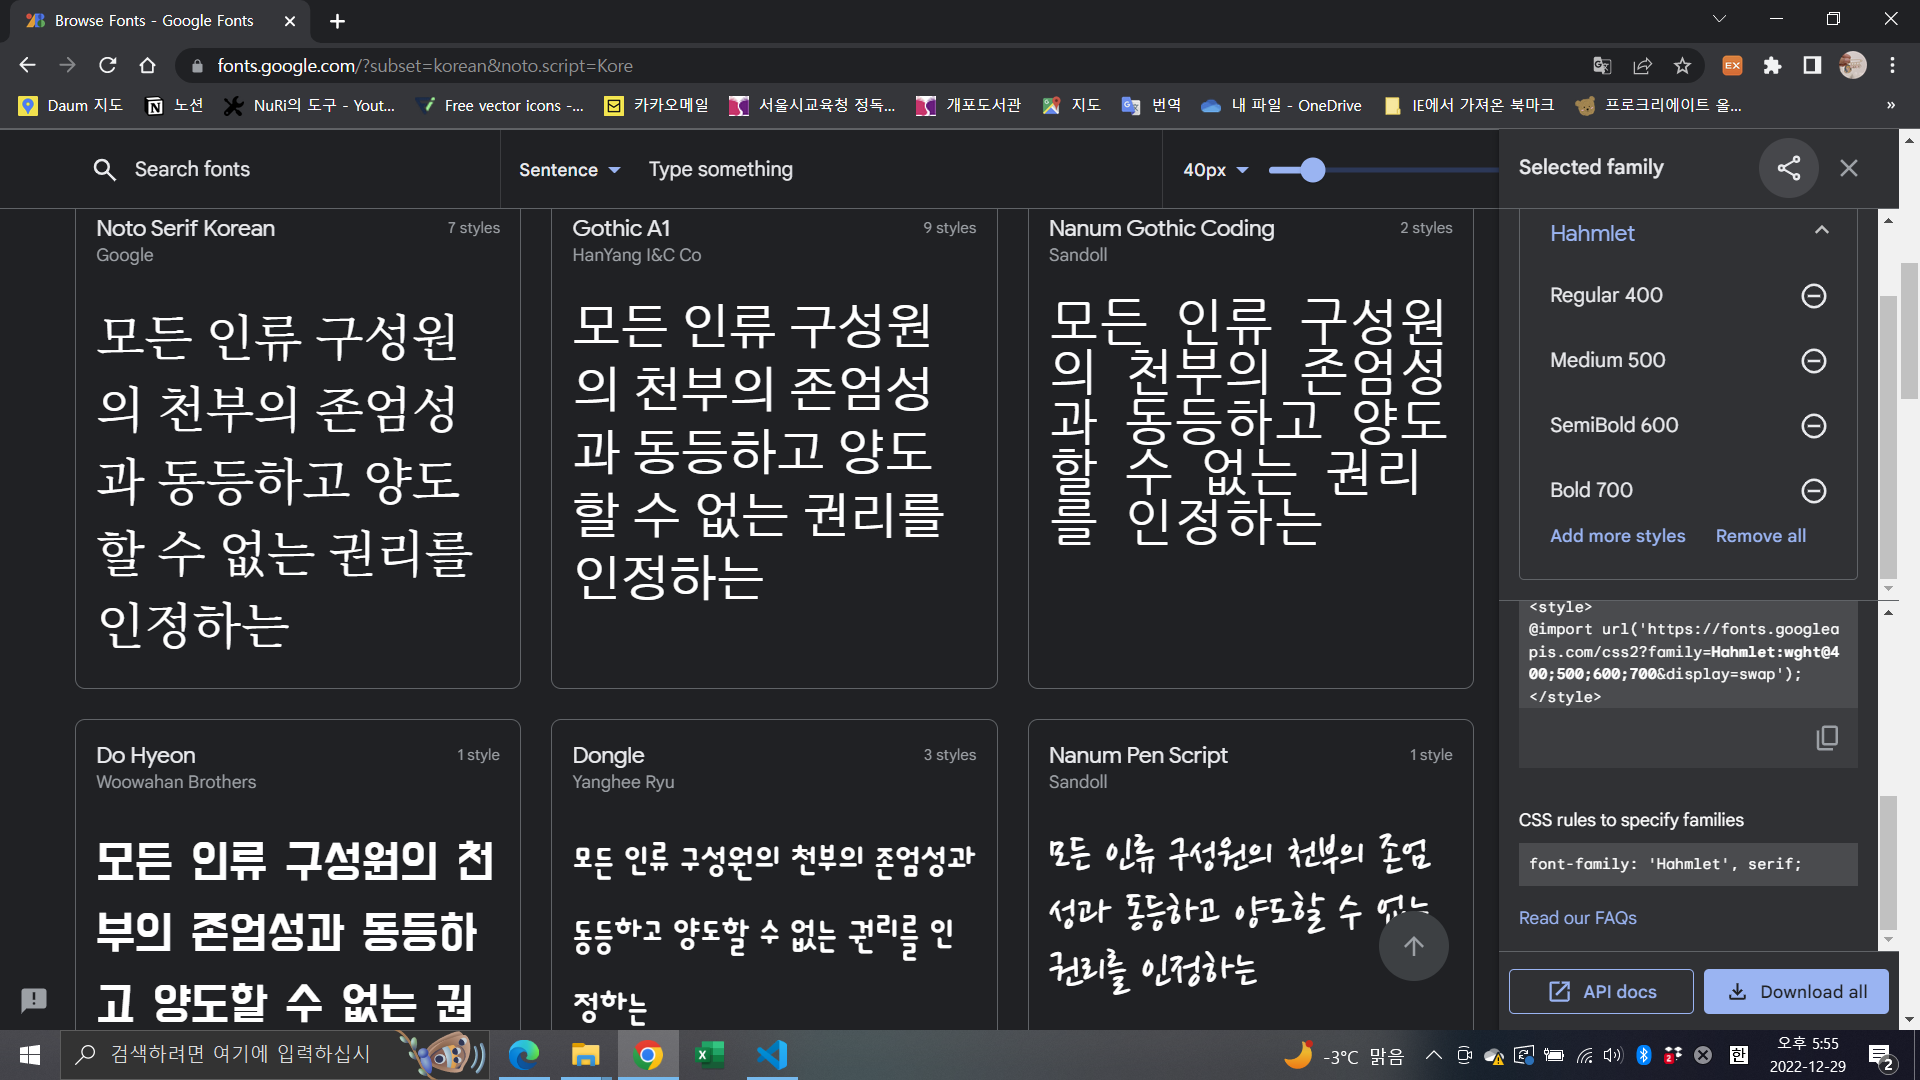The width and height of the screenshot is (1920, 1080).
Task: Open the Nanum Gothic Coding font card
Action: click(x=1250, y=448)
